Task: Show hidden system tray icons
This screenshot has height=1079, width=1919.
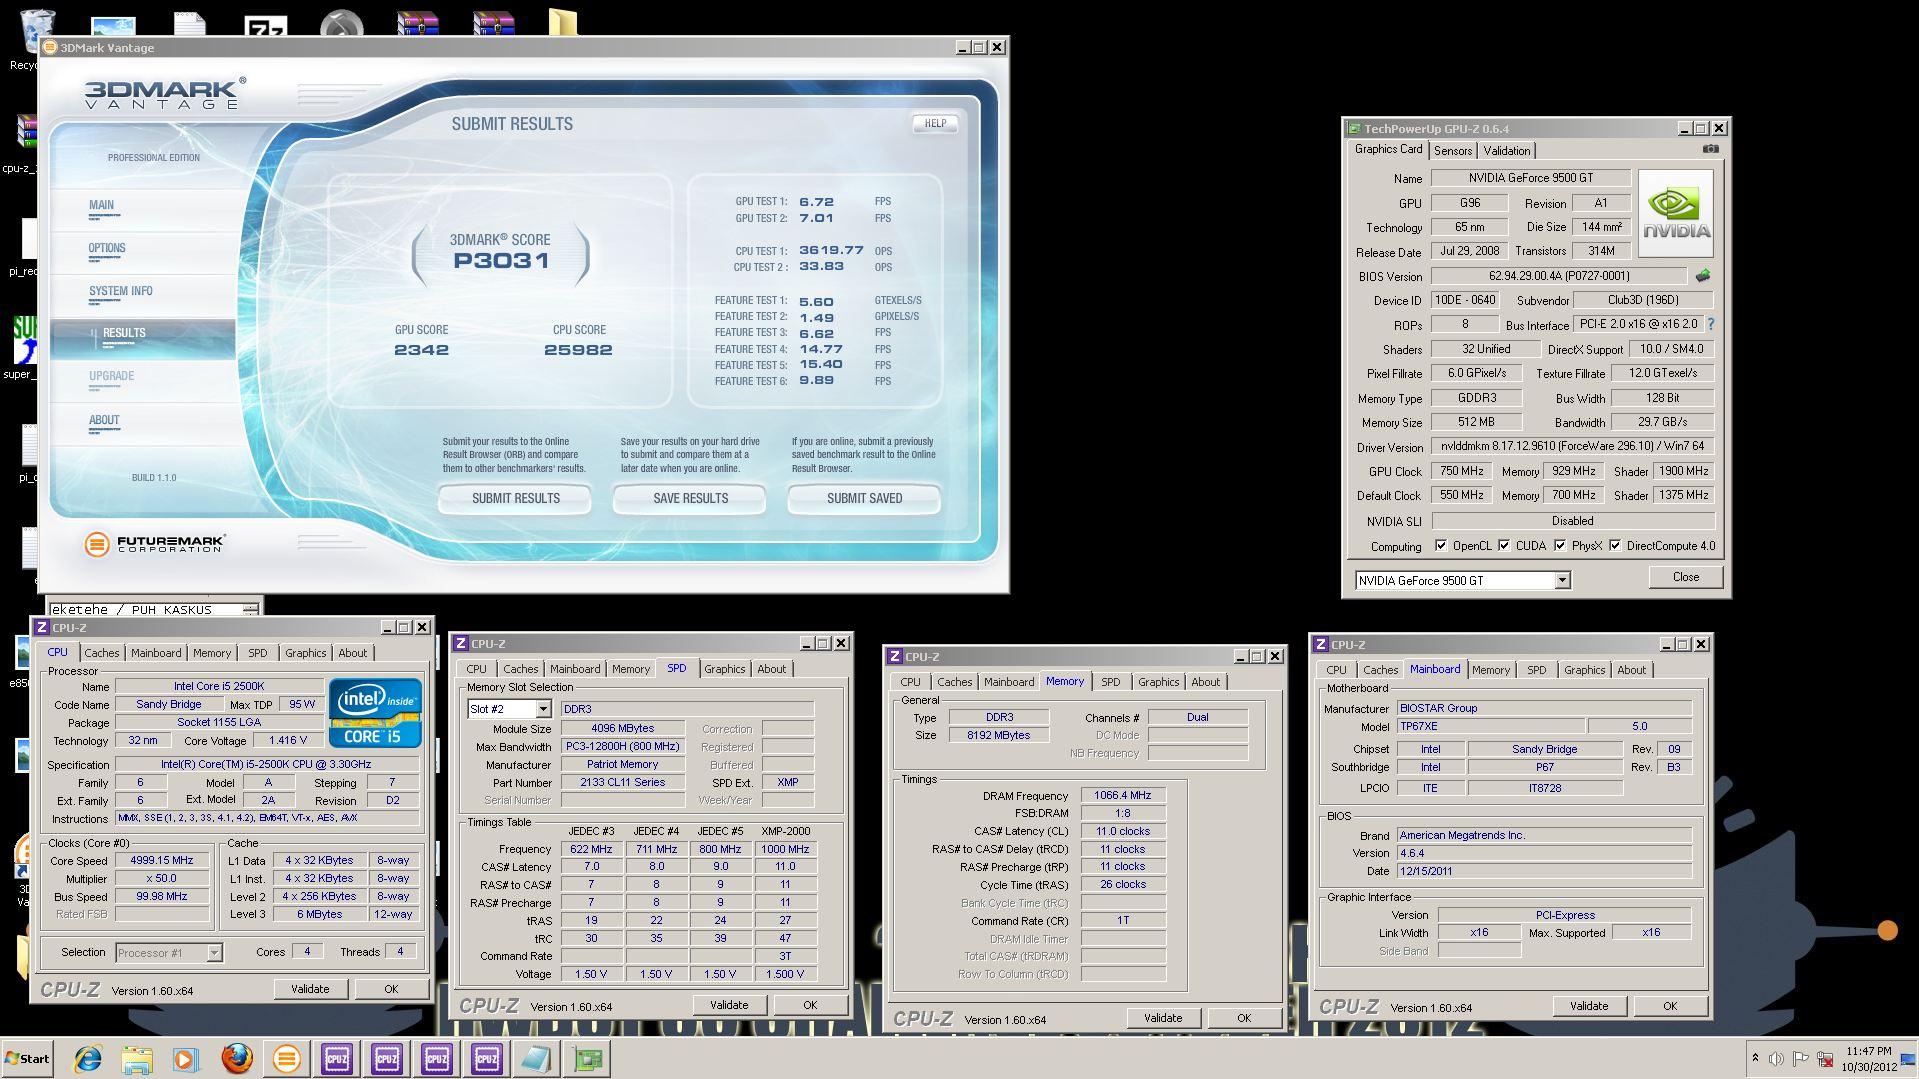Action: tap(1755, 1058)
